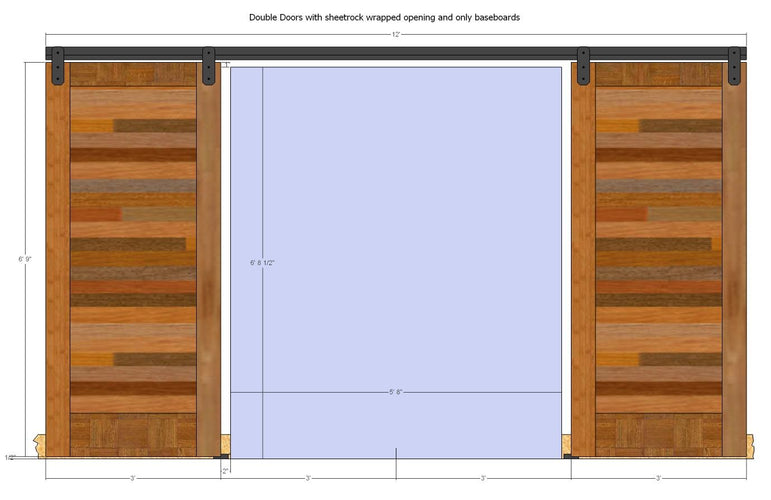771x500 pixels.
Task: Click the left door's right roller hanger
Action: [209, 66]
